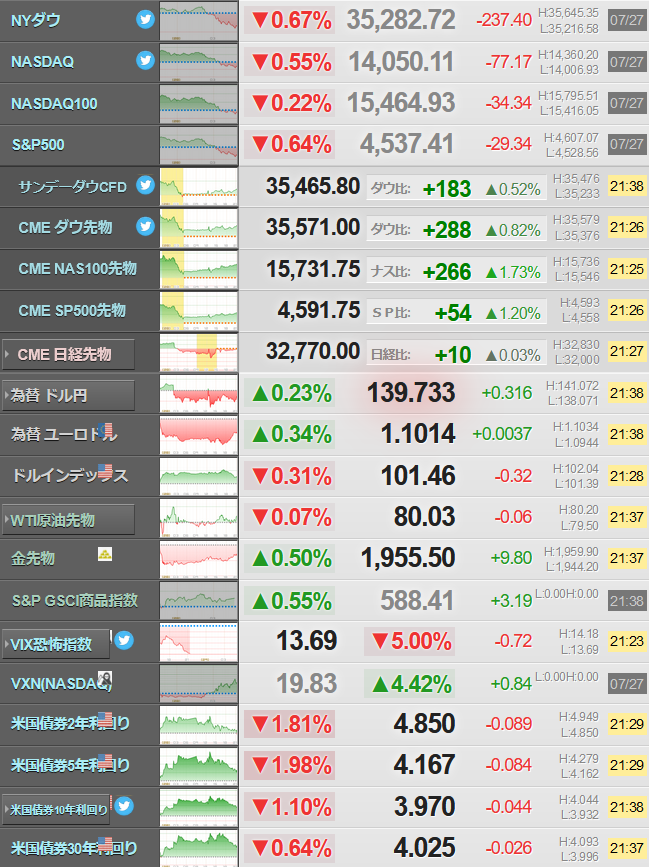Expand the WTI原油先物 button
649x867 pixels.
[x=68, y=520]
